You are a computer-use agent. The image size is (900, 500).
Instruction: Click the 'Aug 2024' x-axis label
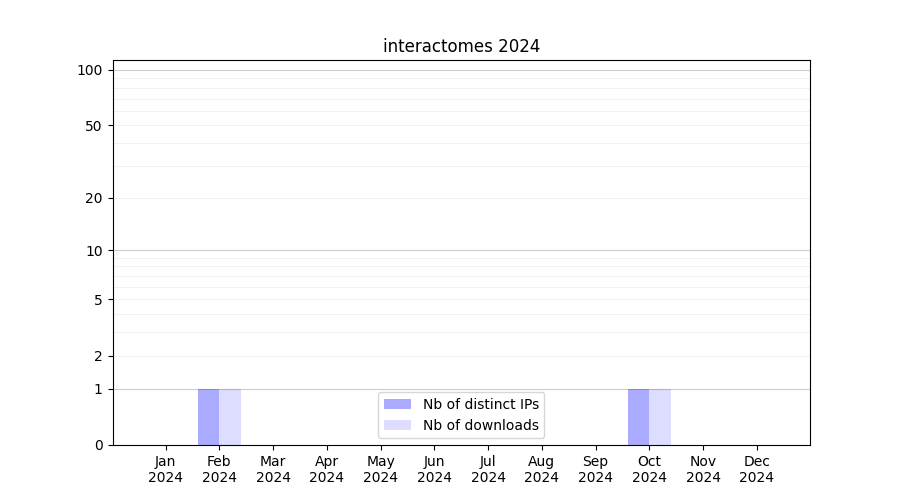click(541, 469)
